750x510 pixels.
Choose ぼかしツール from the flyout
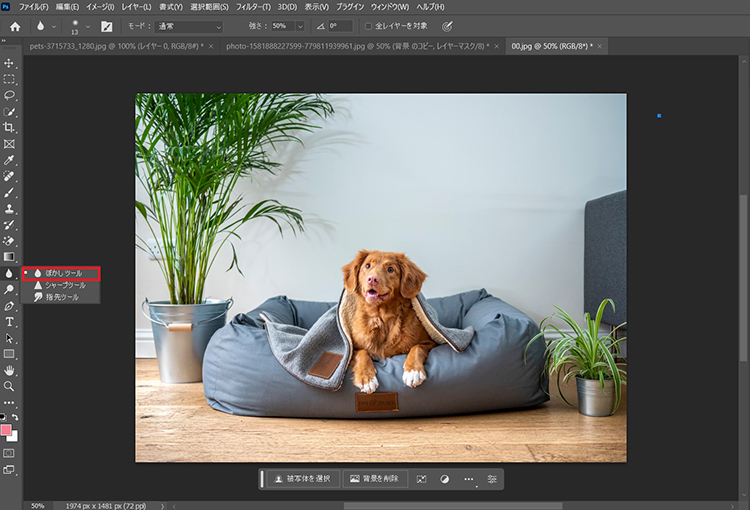(61, 273)
